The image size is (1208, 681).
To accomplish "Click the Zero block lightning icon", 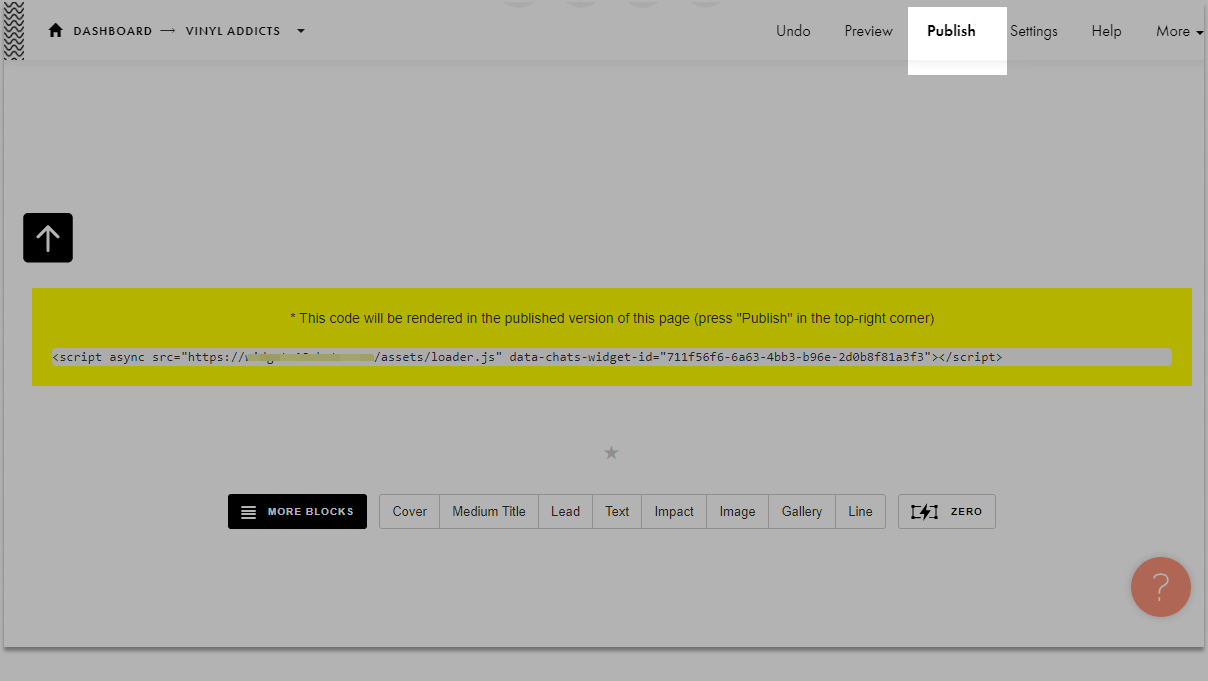I will [x=925, y=512].
